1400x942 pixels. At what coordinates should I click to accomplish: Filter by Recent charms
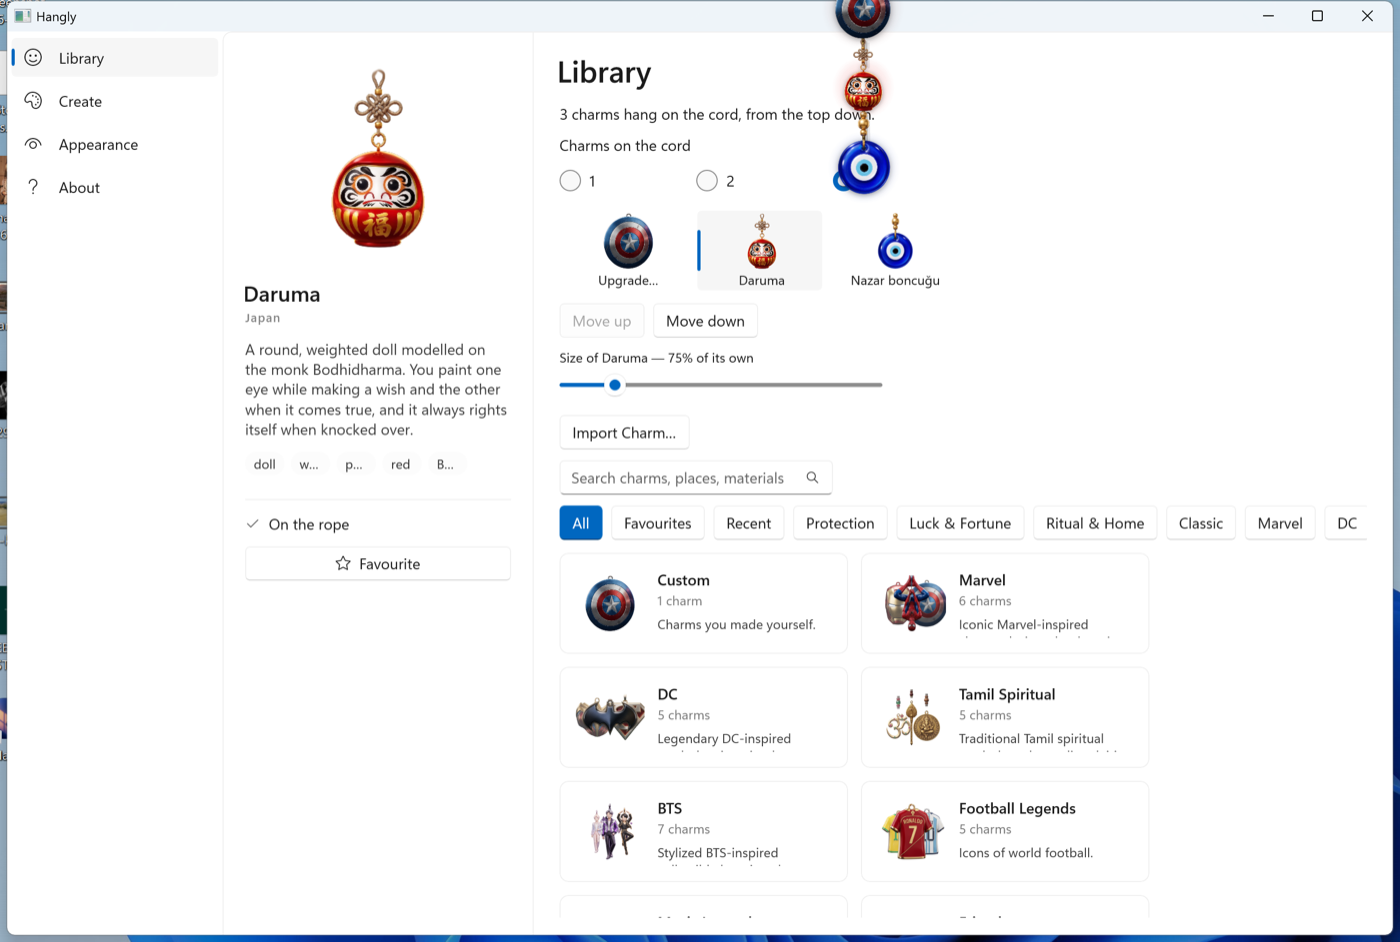pos(749,523)
